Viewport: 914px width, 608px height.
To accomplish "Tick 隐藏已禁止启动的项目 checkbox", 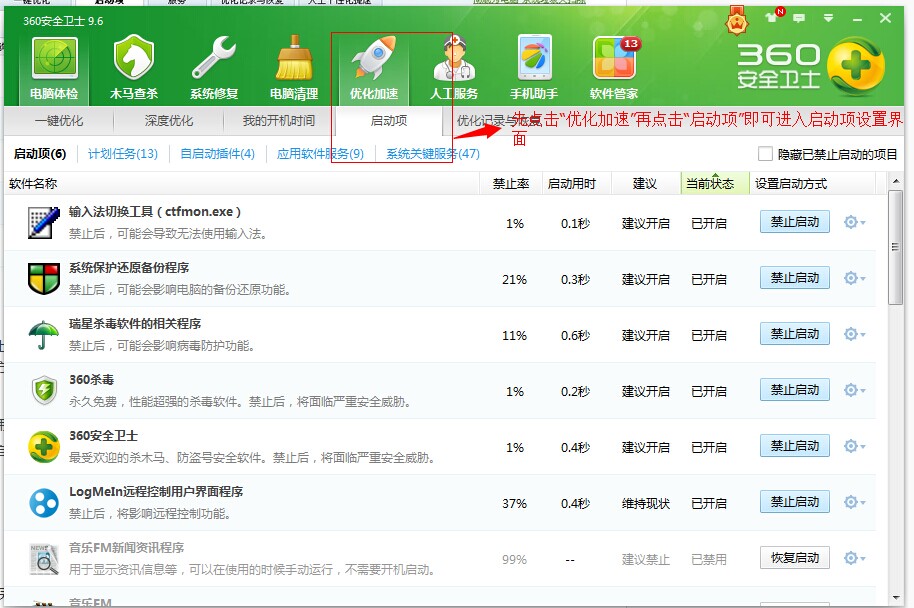I will pyautogui.click(x=765, y=154).
